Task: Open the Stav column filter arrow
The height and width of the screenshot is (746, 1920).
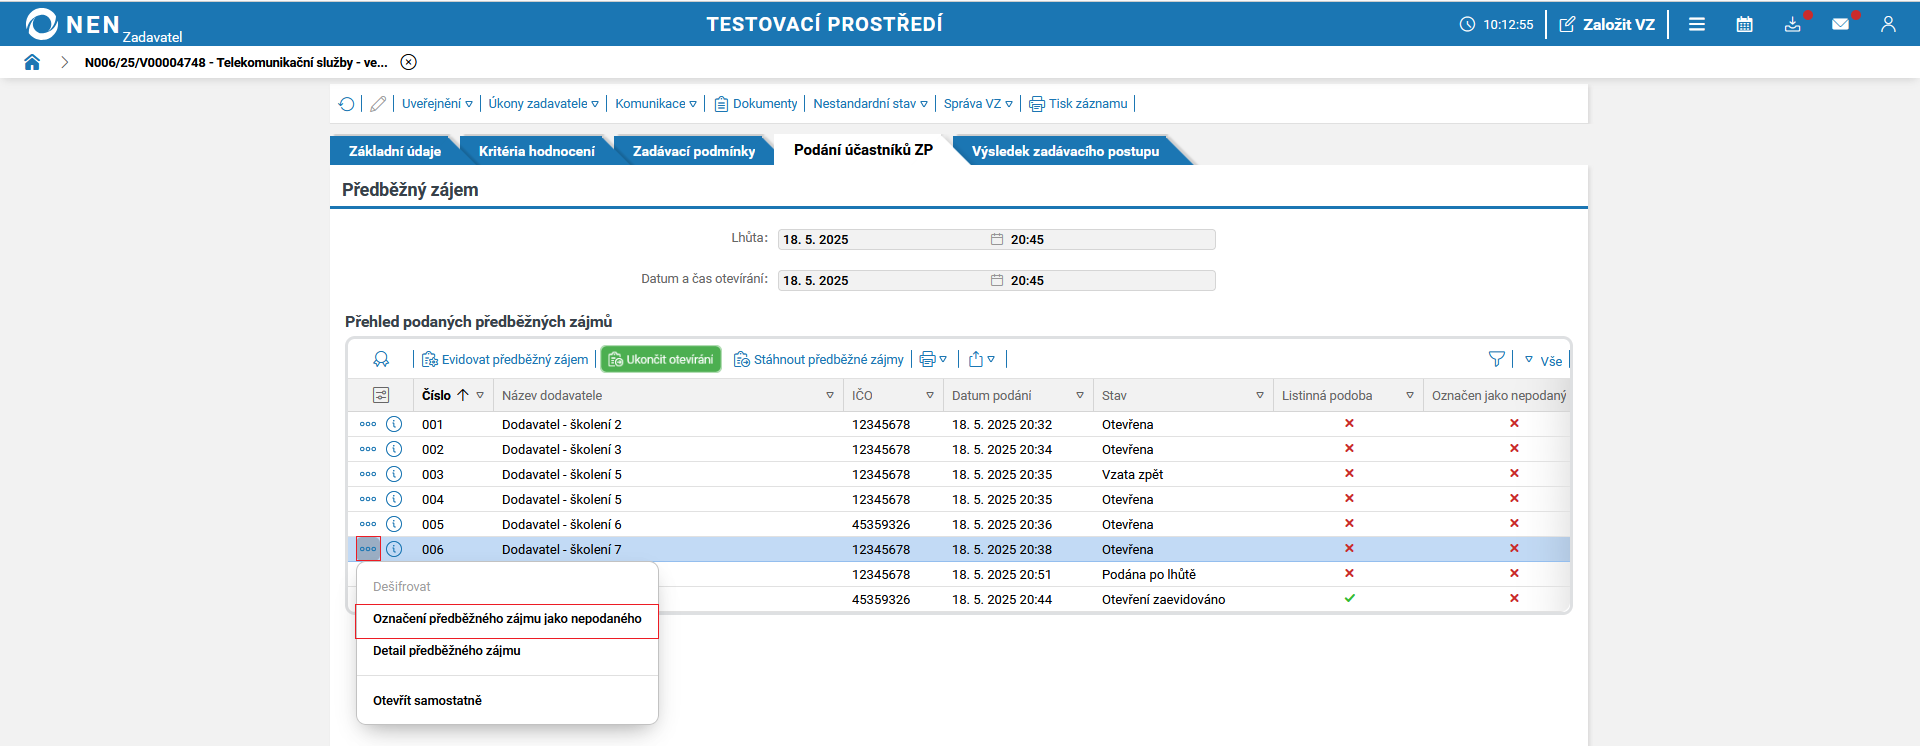Action: pos(1260,396)
